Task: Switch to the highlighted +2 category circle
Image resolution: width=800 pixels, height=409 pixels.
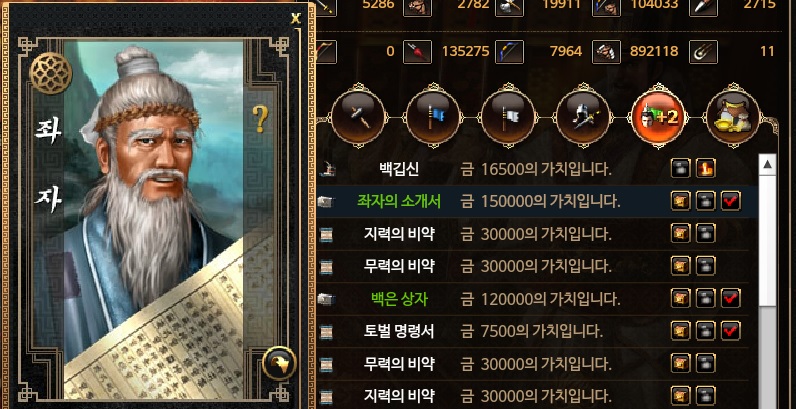Action: click(658, 116)
